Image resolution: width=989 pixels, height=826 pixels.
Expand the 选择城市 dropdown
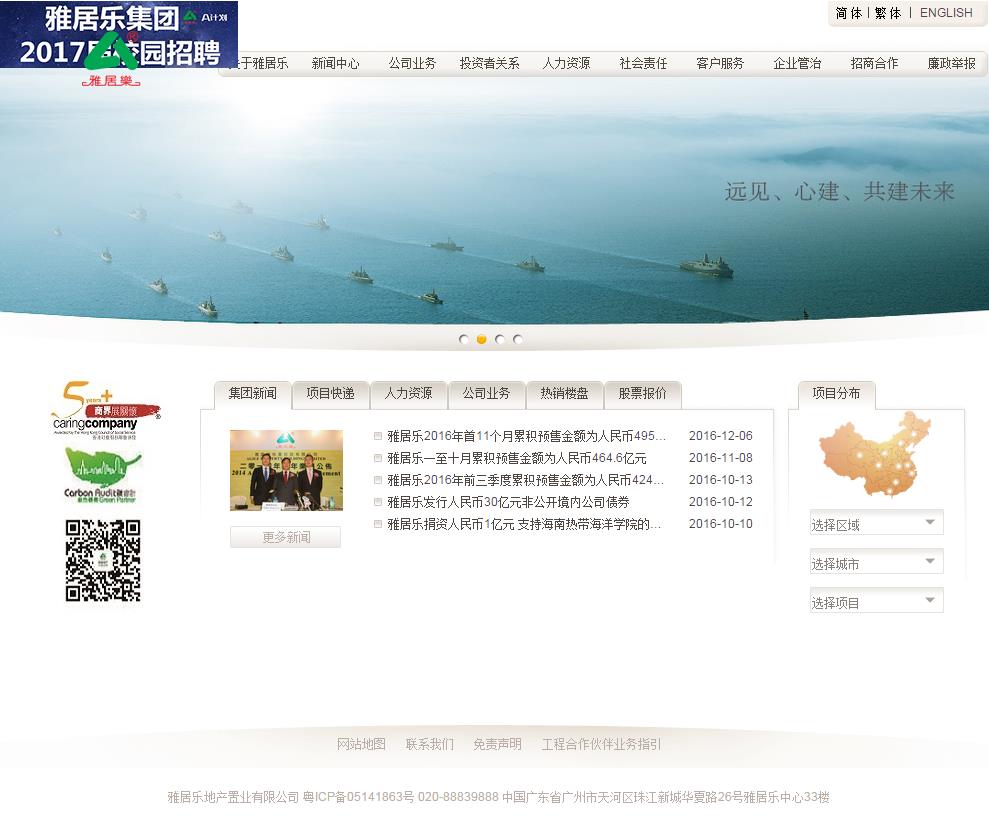[876, 562]
